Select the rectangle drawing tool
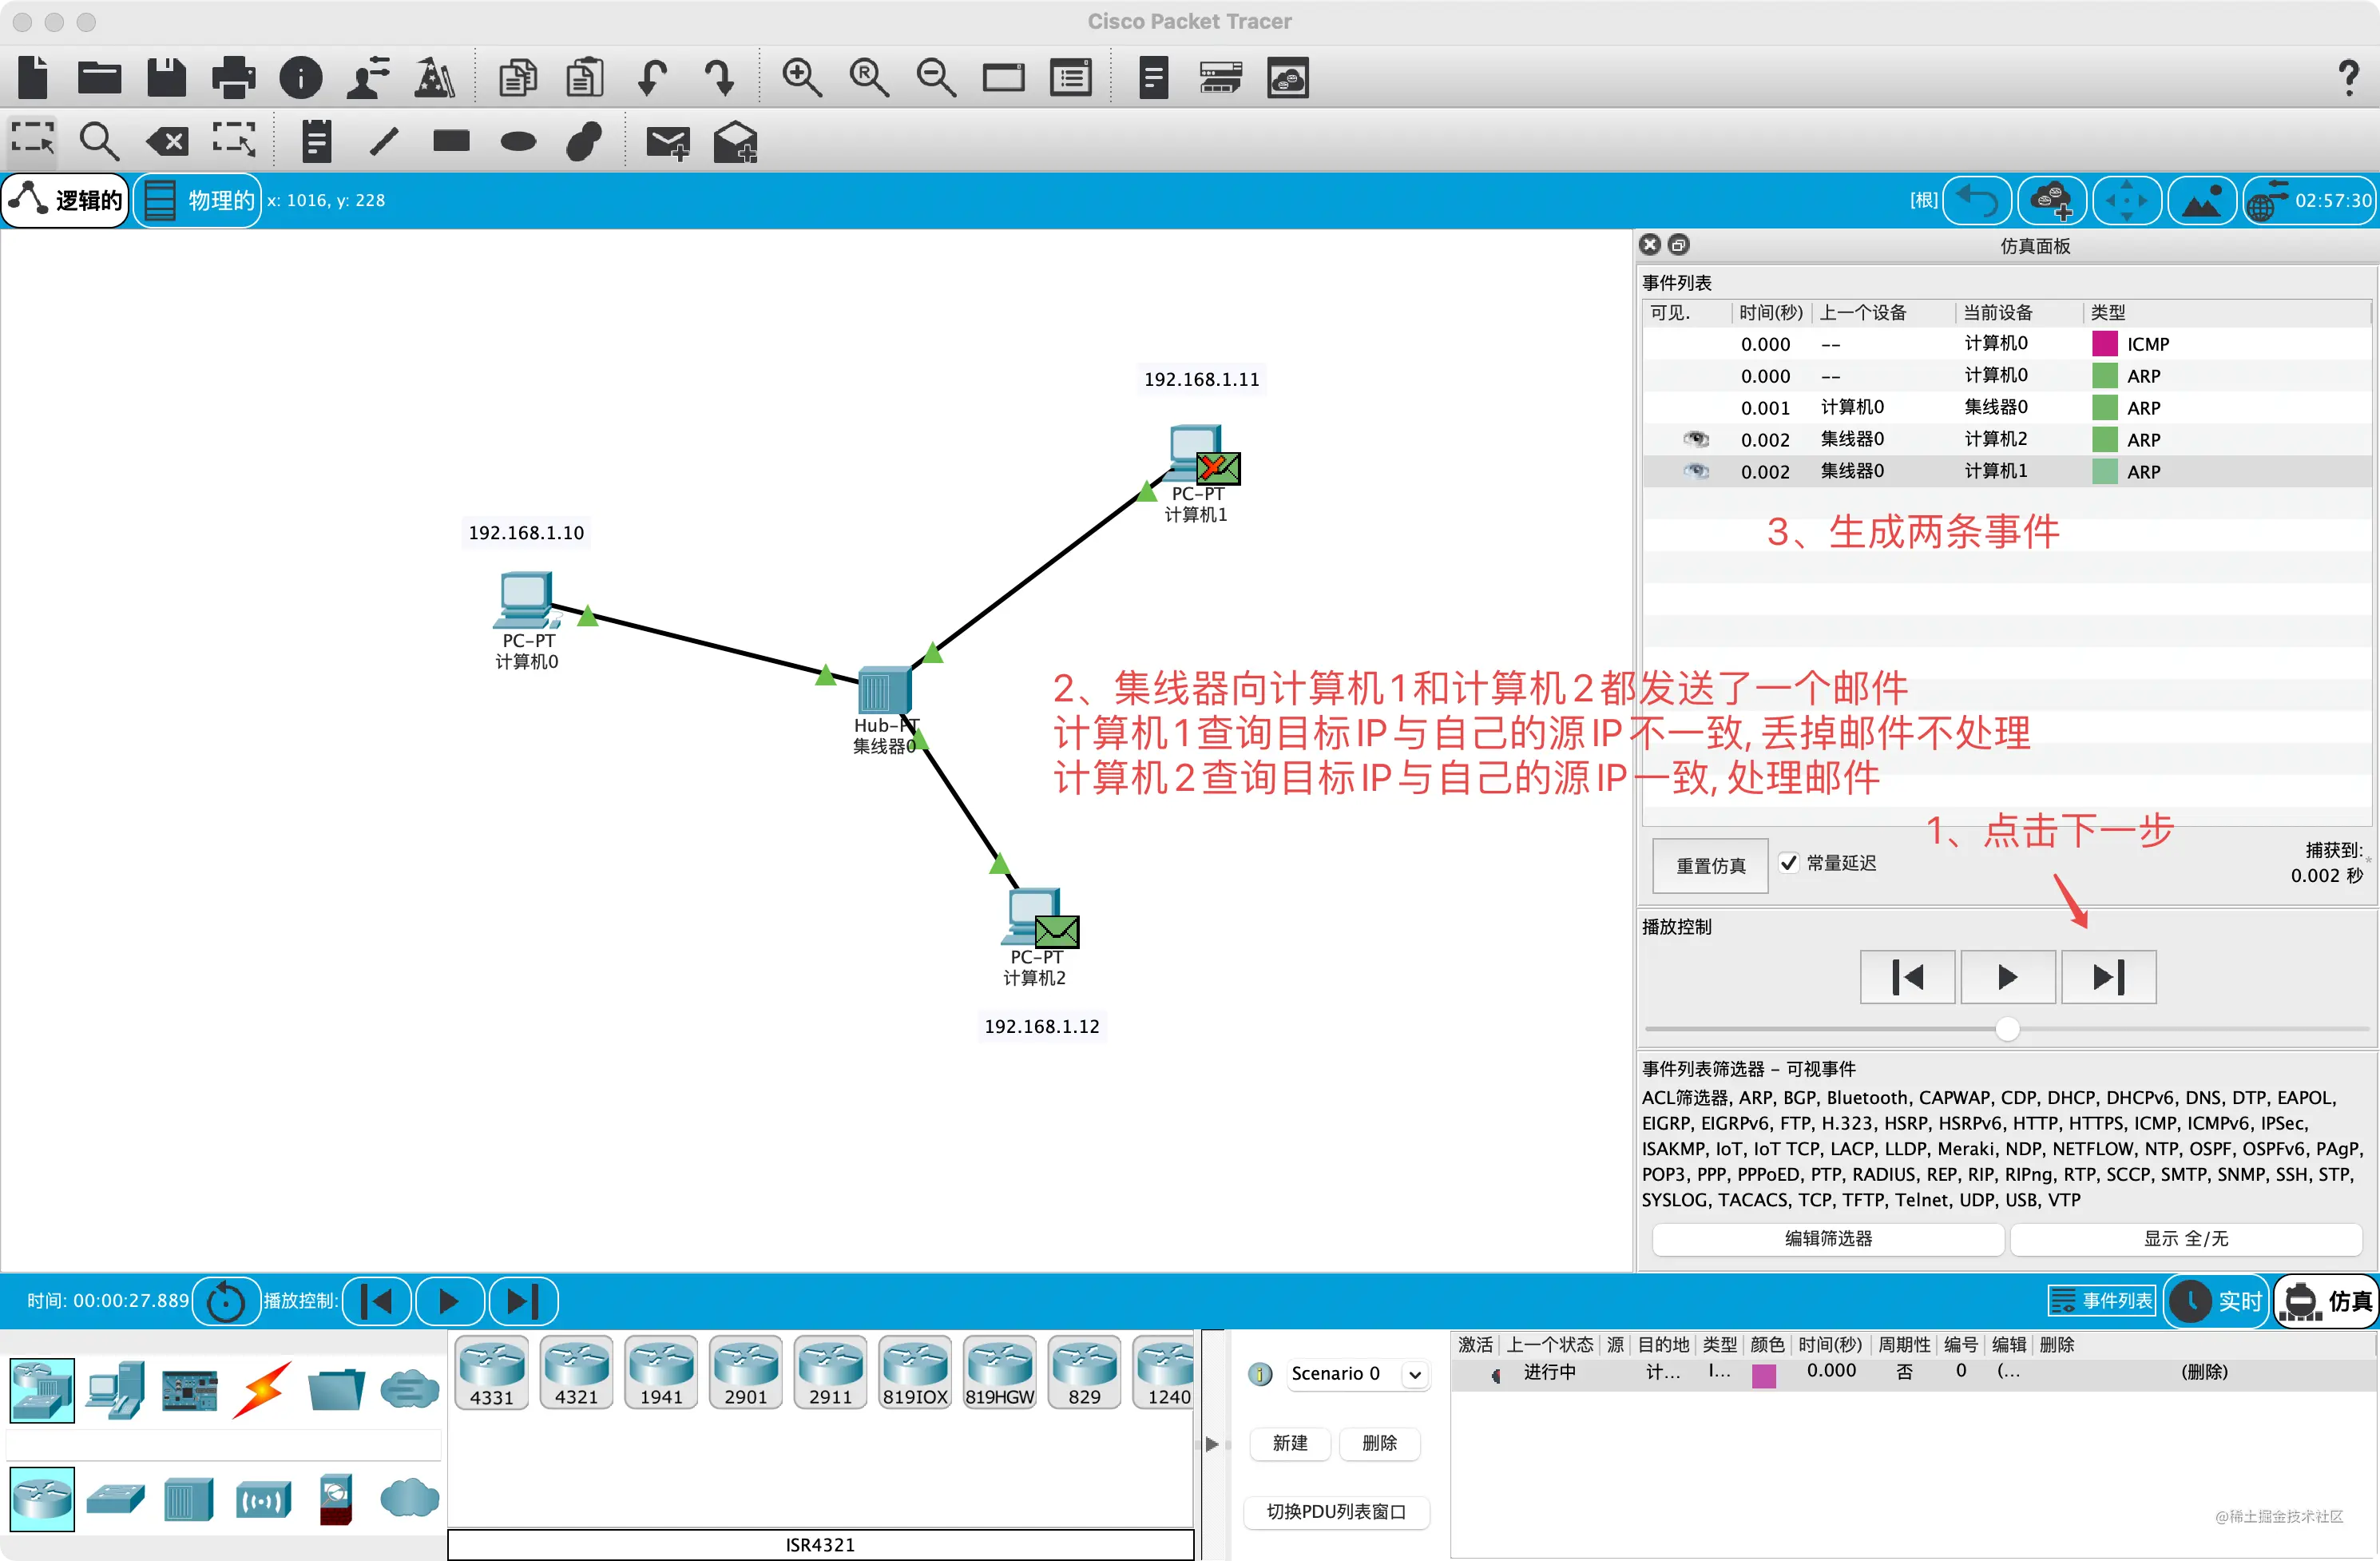2380x1561 pixels. coord(451,140)
